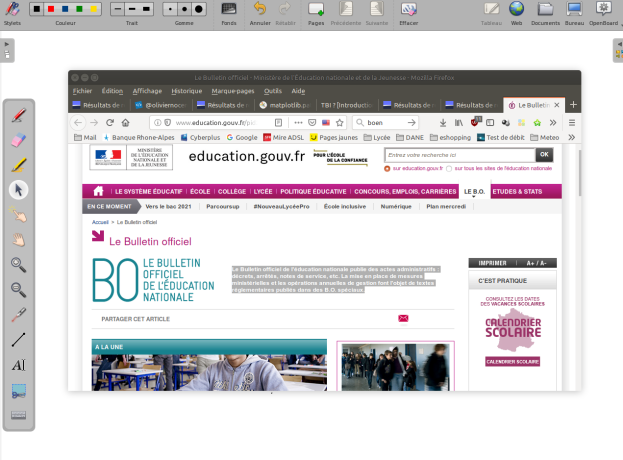
Task: Click the Annuler undo button
Action: click(x=260, y=10)
